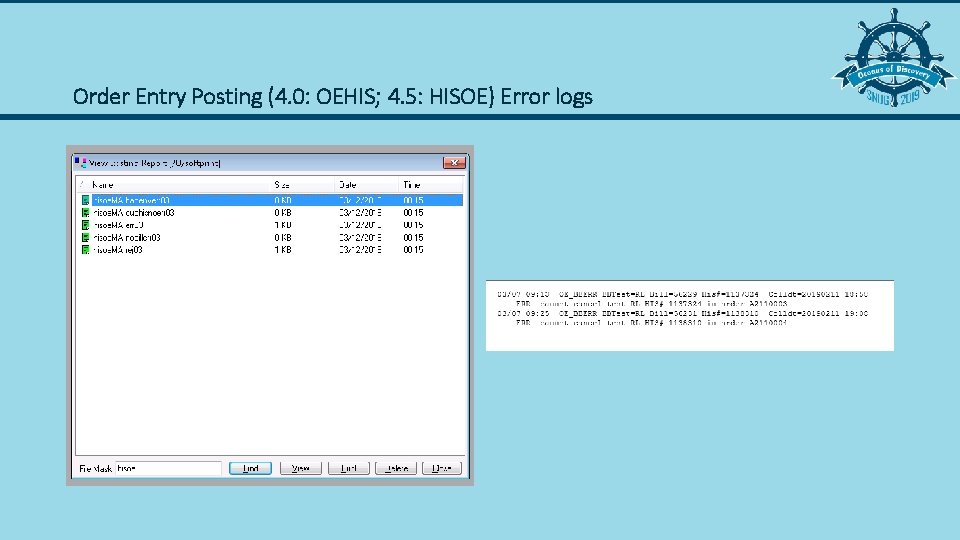Click into the File Mask input field
Viewport: 960px width, 540px height.
click(168, 468)
